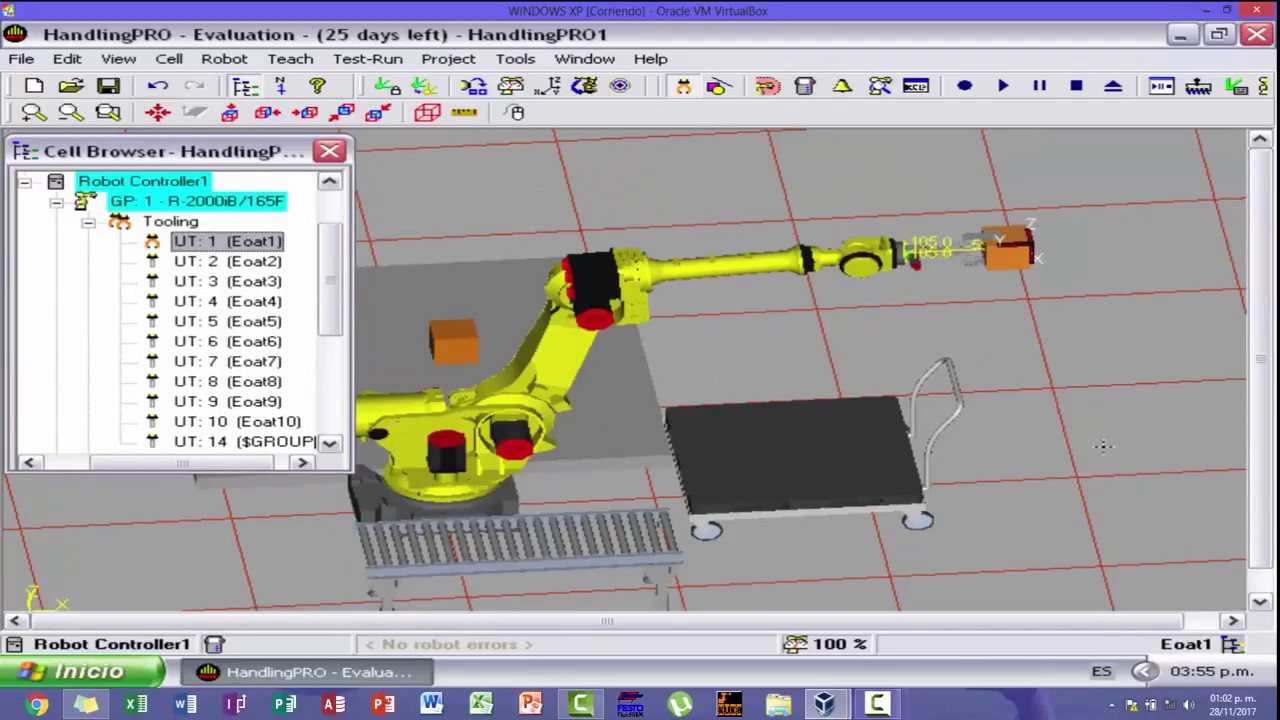The image size is (1280, 720).
Task: Zoom out with the minus magnifier icon
Action: (x=70, y=112)
